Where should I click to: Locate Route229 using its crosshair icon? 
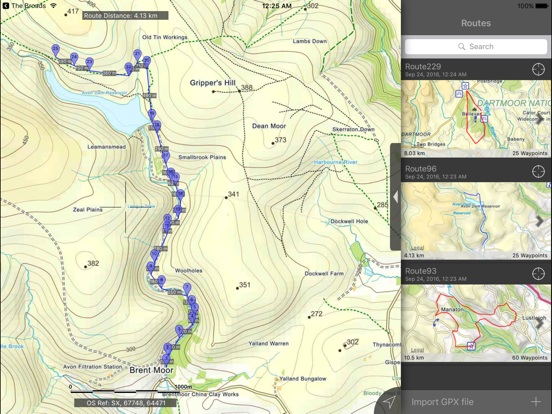click(x=538, y=69)
